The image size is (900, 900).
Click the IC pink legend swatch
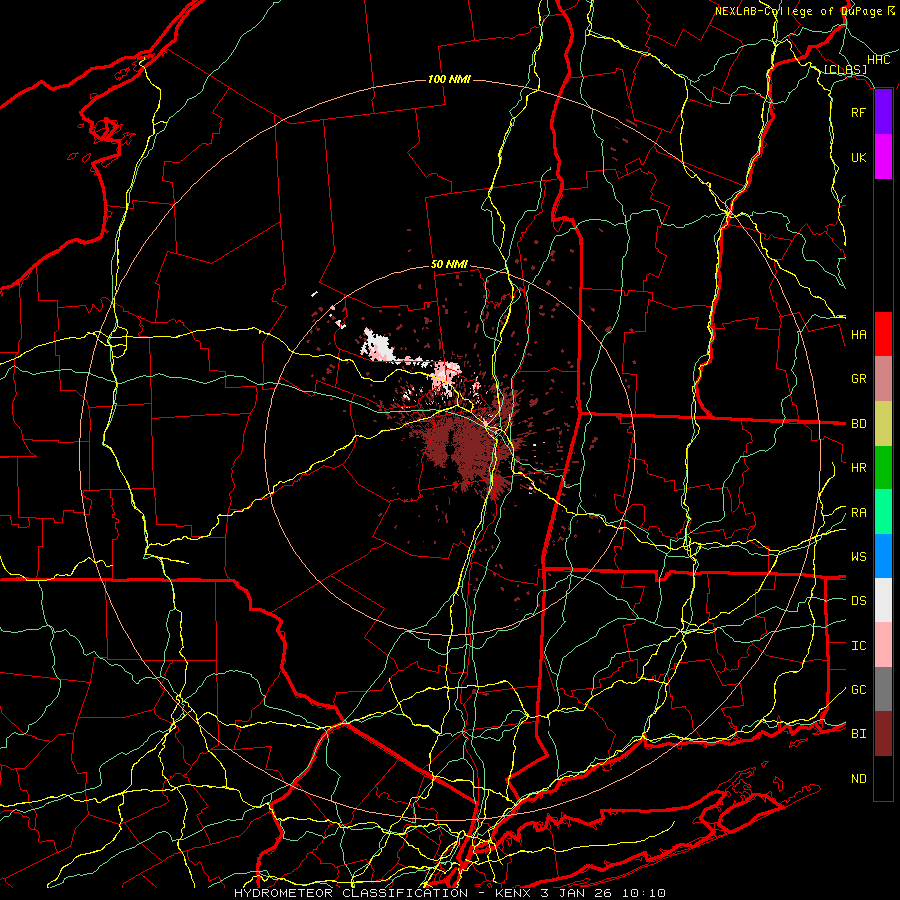coord(883,645)
